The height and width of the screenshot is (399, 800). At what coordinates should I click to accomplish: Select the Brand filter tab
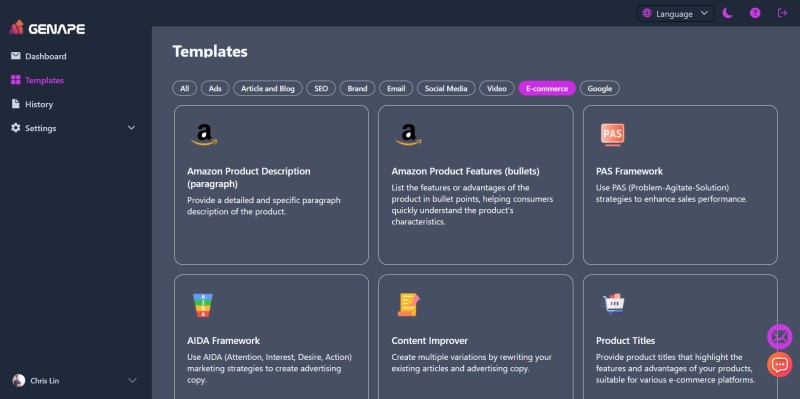357,88
